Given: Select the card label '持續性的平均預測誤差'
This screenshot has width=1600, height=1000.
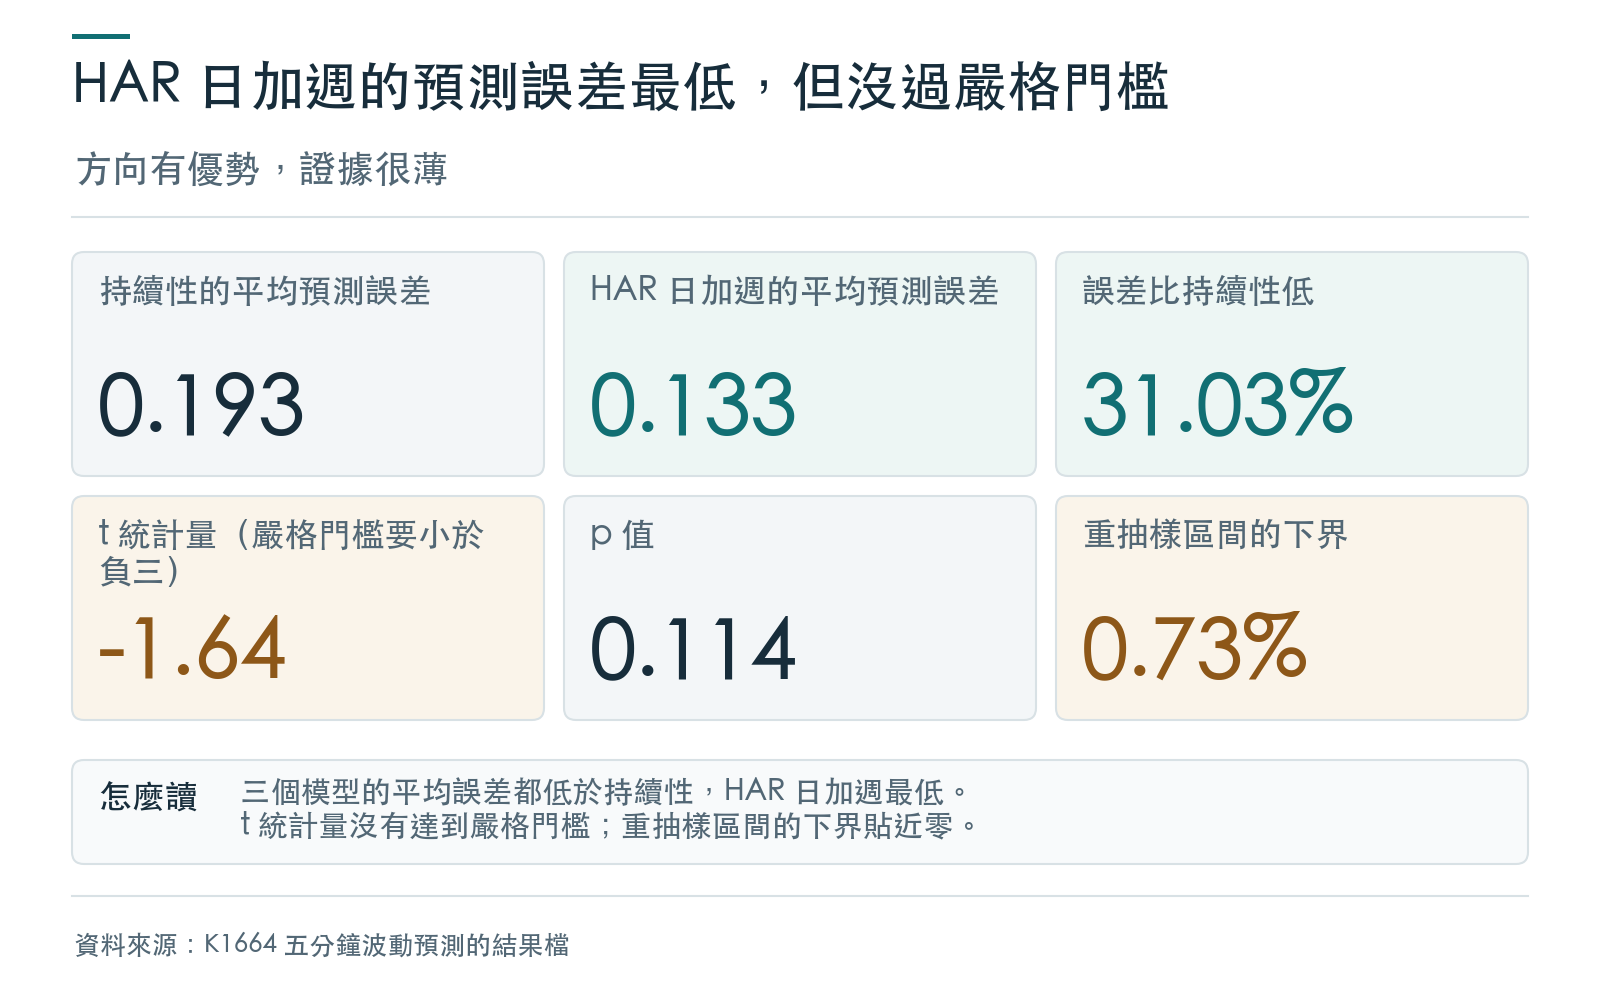Looking at the screenshot, I should [x=265, y=291].
